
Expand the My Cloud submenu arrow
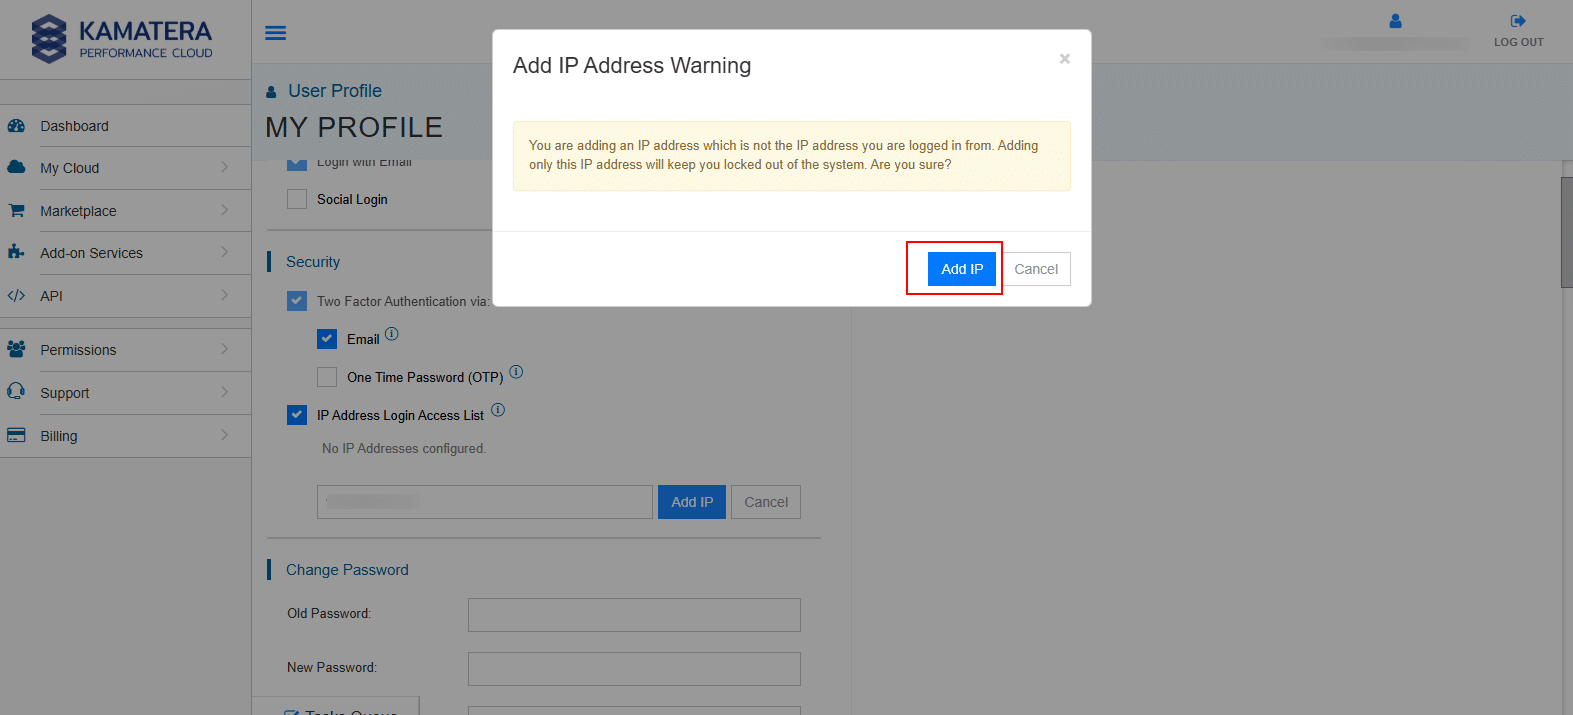point(225,167)
